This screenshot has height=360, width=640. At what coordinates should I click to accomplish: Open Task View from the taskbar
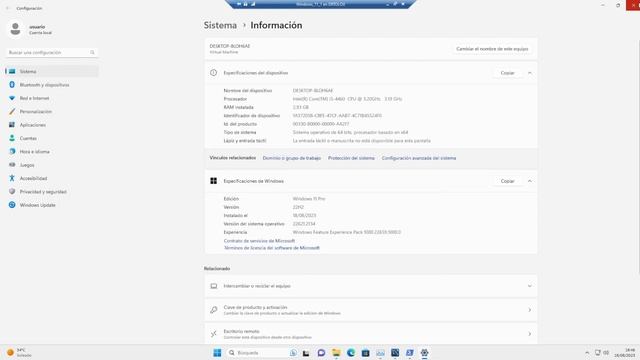coord(306,353)
